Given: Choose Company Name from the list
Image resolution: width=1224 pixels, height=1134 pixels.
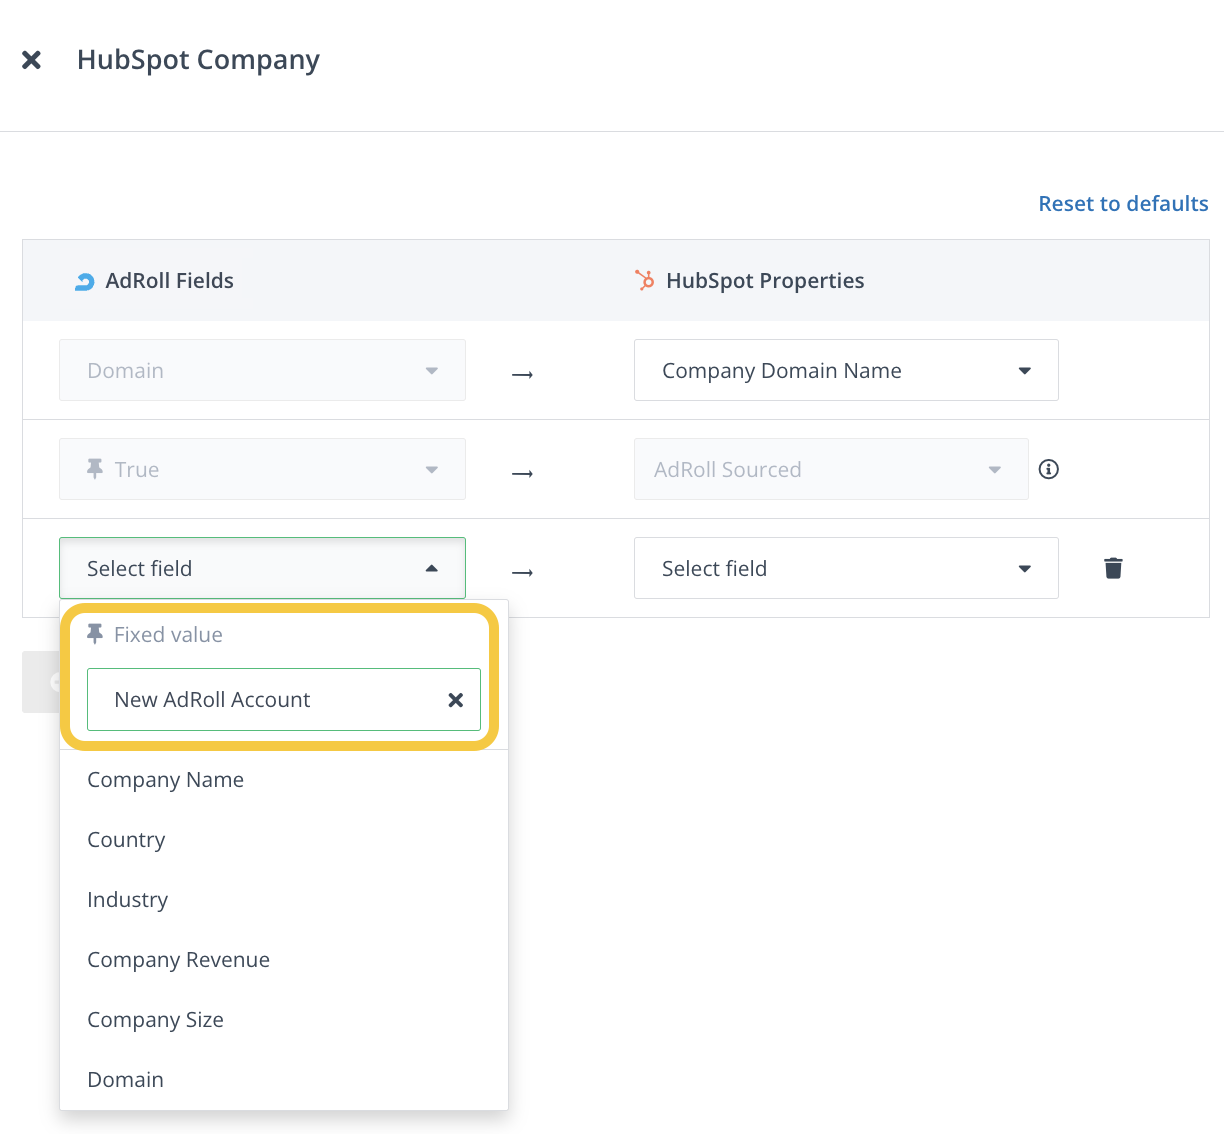Looking at the screenshot, I should [166, 780].
